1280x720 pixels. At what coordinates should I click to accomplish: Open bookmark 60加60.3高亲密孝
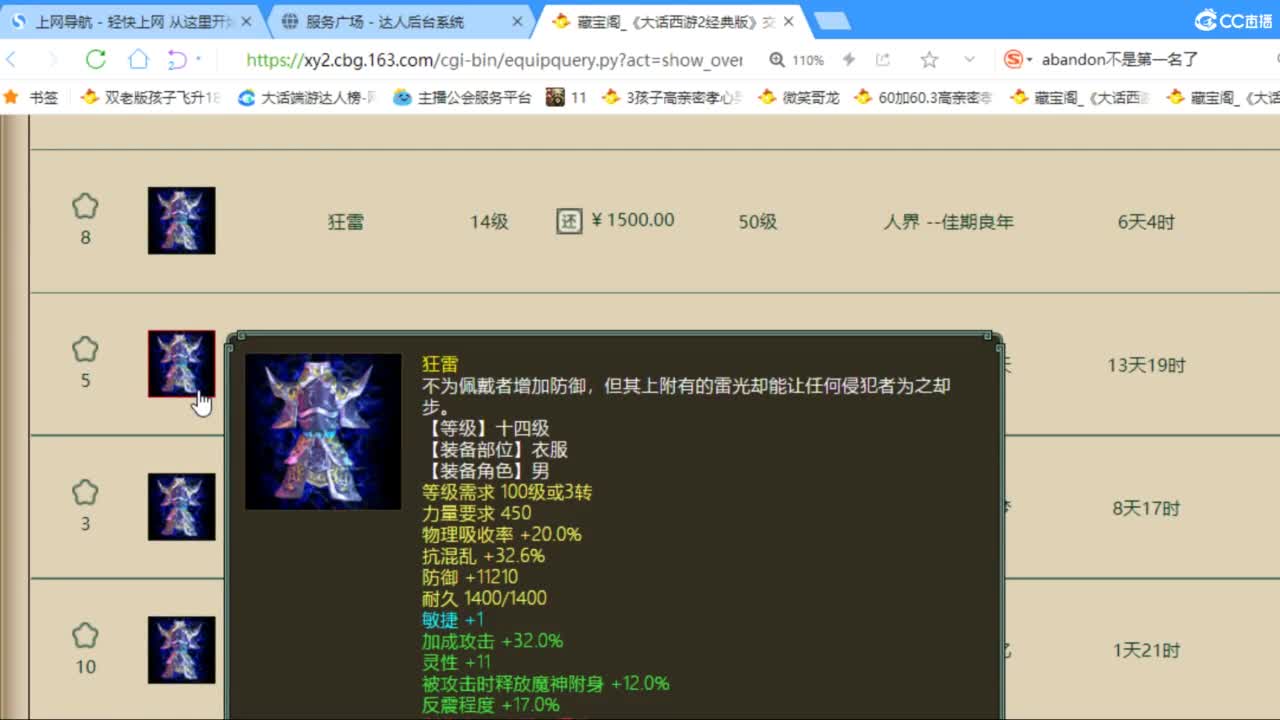click(925, 97)
